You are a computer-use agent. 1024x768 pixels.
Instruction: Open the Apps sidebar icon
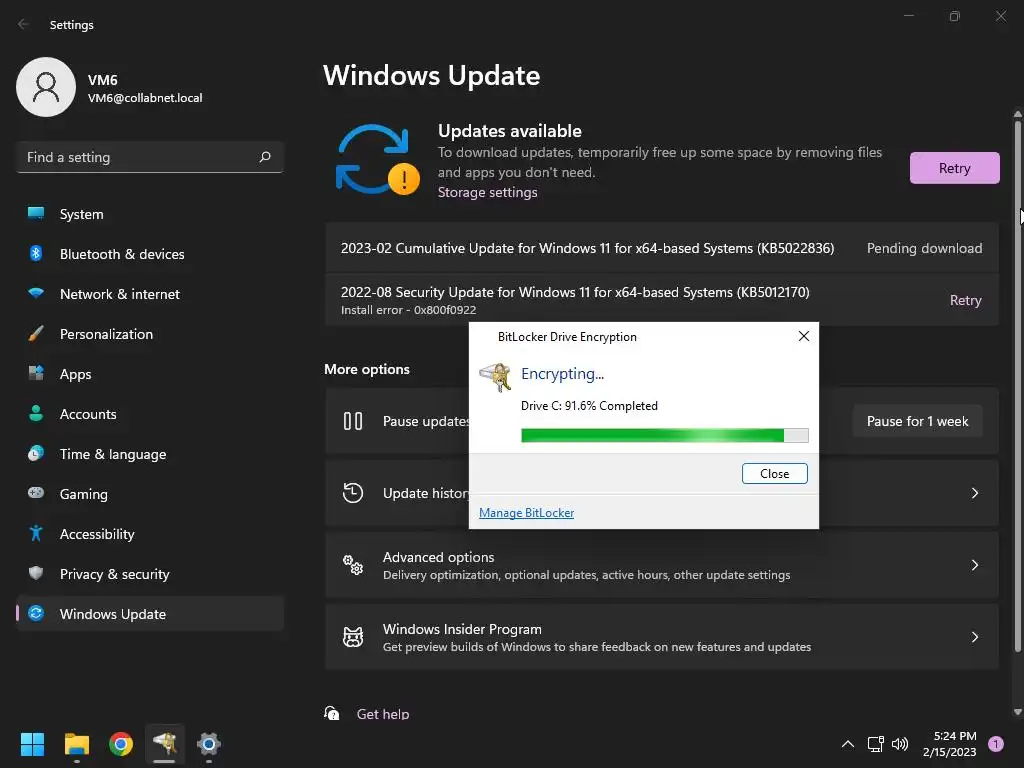coord(36,374)
